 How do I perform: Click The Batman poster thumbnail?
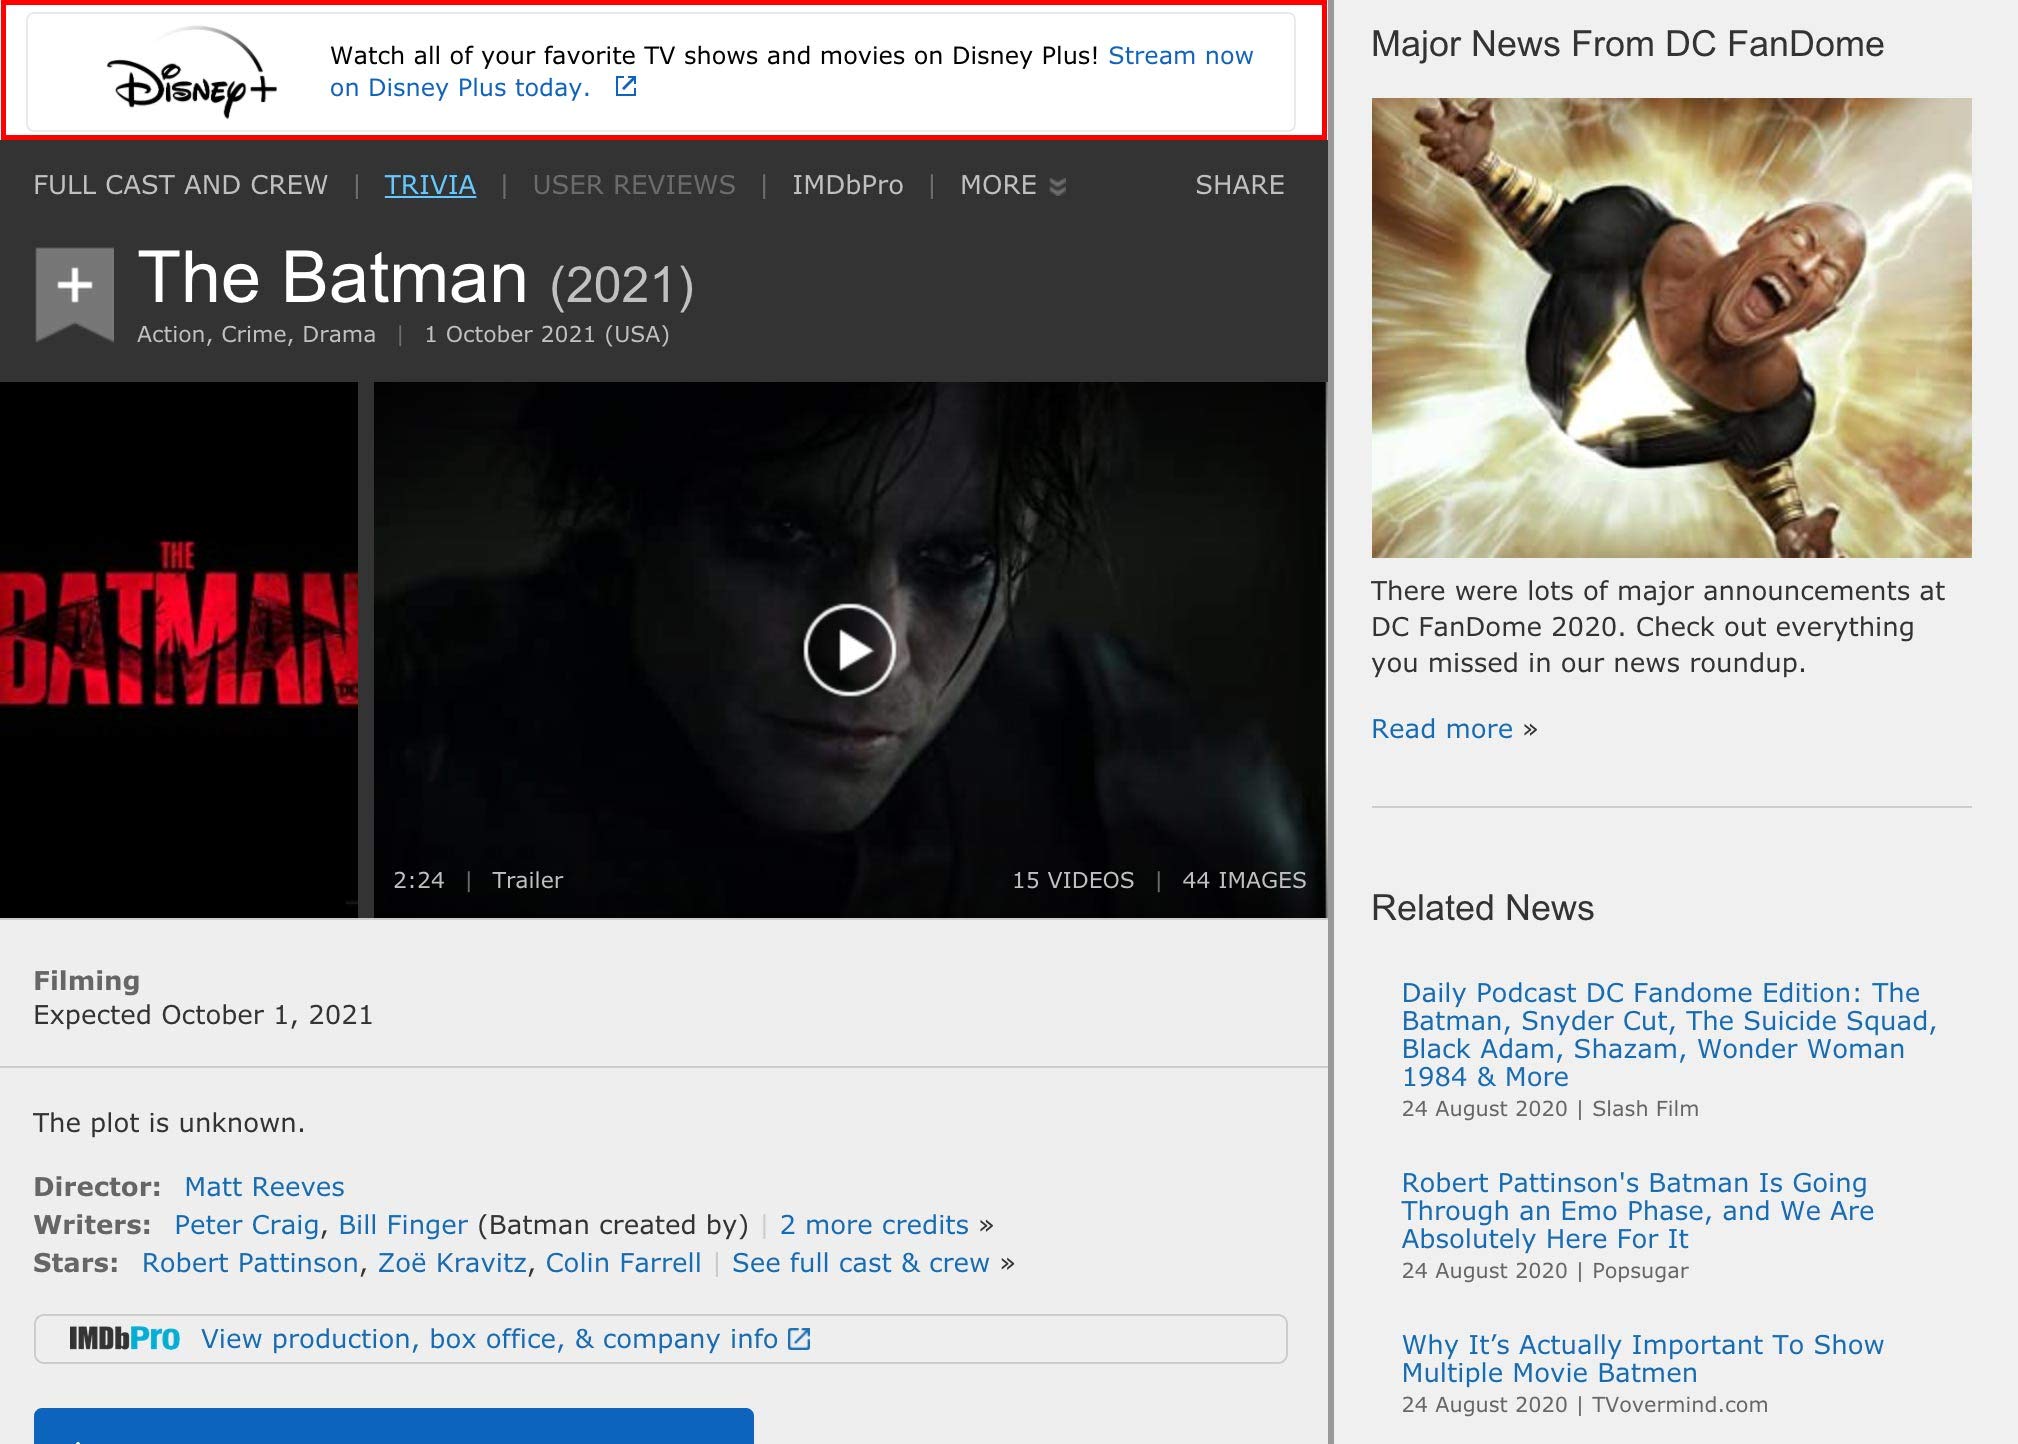(x=178, y=648)
